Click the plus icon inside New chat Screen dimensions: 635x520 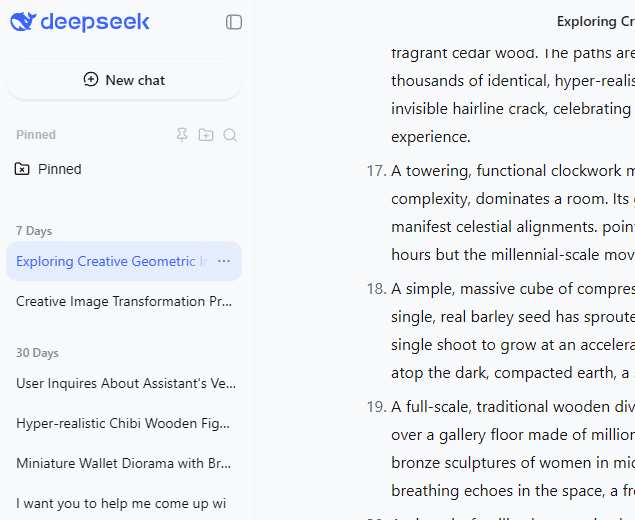point(91,80)
